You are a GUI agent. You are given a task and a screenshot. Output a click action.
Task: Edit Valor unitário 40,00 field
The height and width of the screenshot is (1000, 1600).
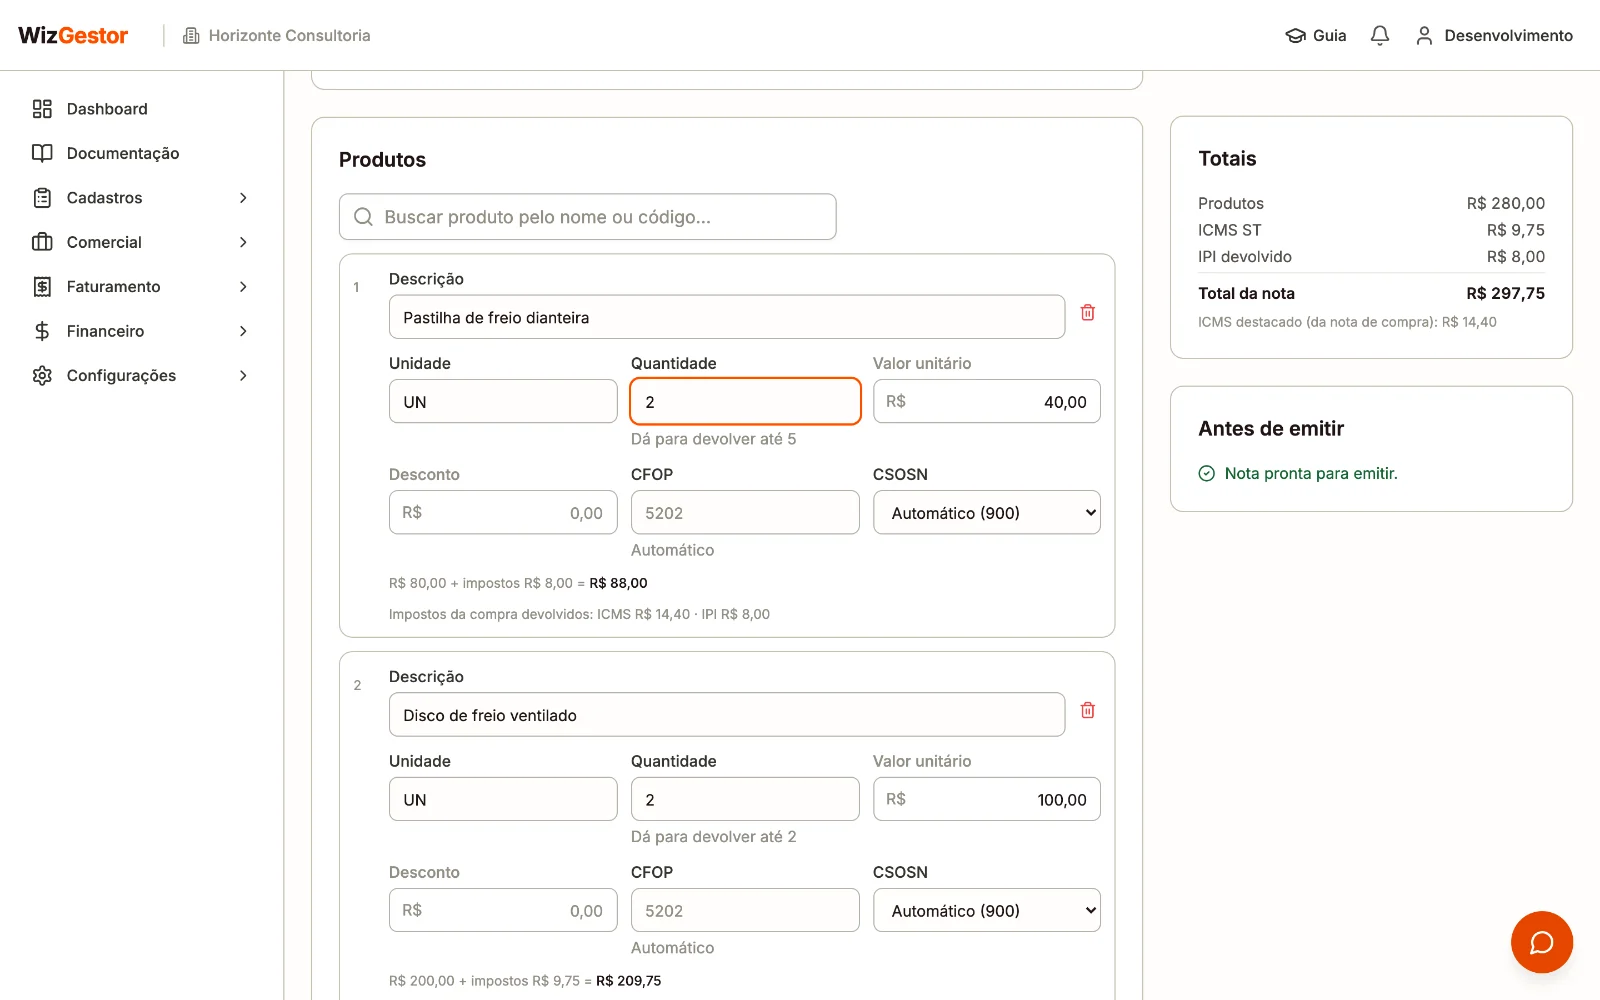987,401
